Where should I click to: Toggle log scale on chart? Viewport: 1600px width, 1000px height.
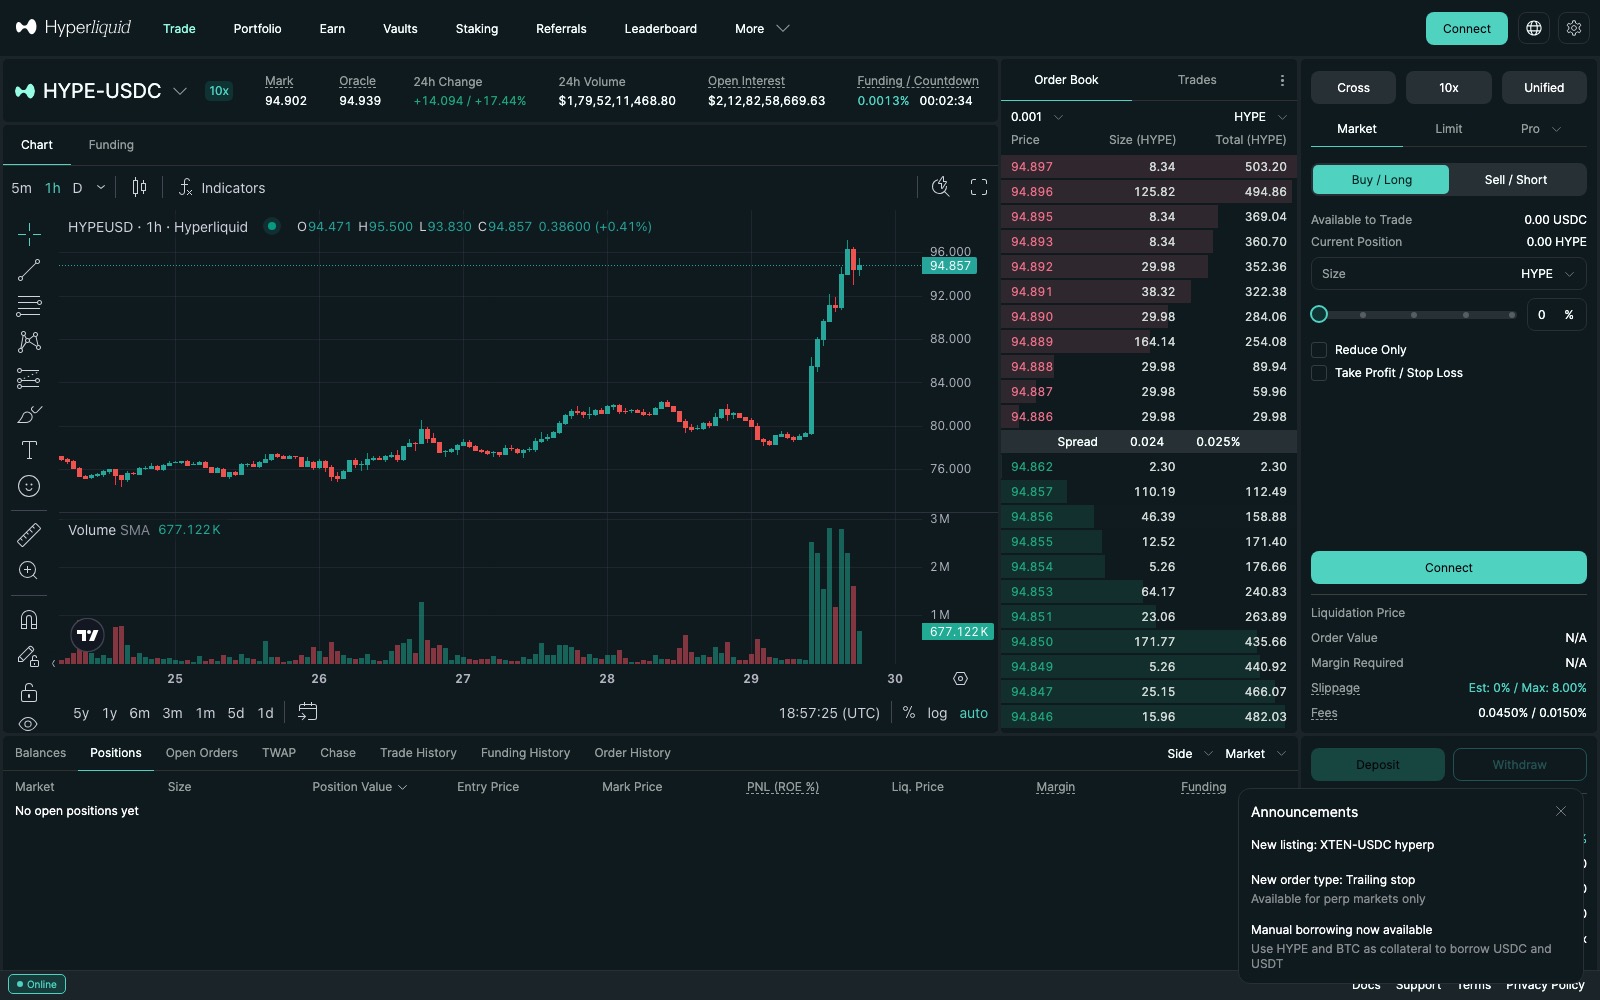[937, 713]
